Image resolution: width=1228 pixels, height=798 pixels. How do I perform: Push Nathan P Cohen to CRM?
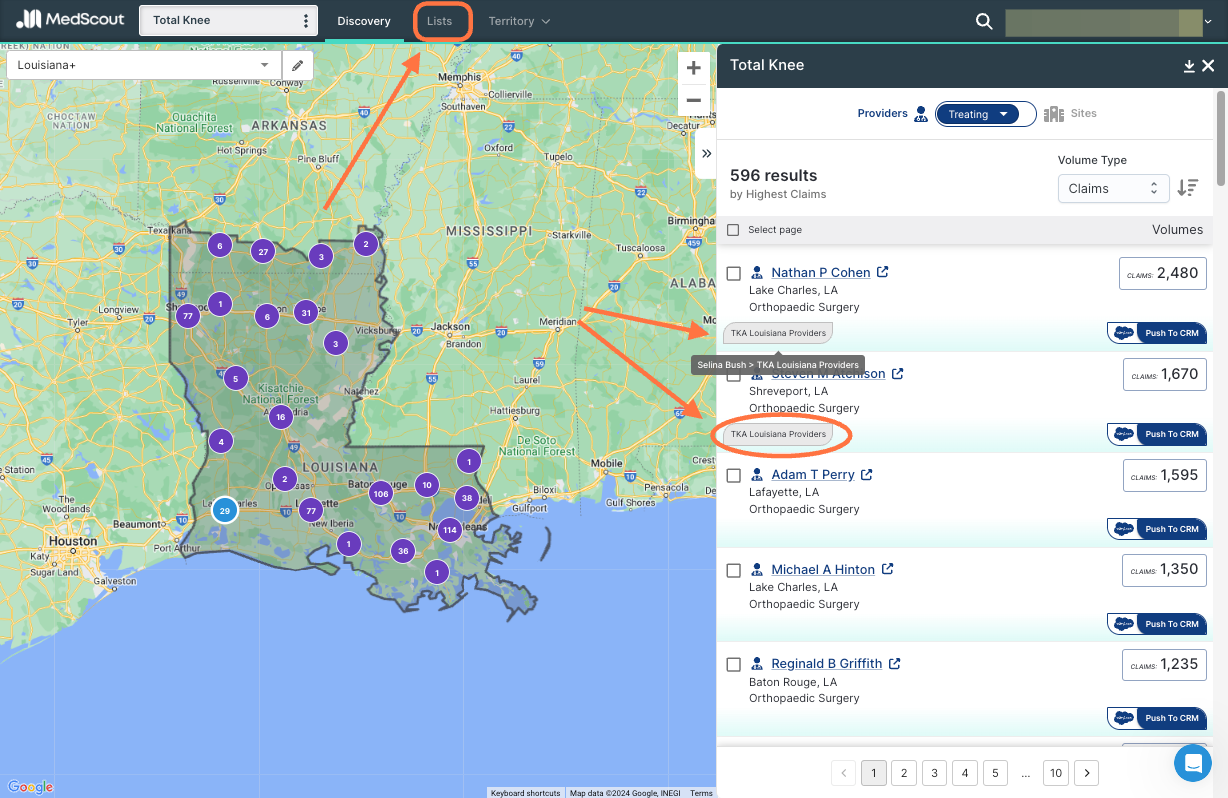[1157, 333]
